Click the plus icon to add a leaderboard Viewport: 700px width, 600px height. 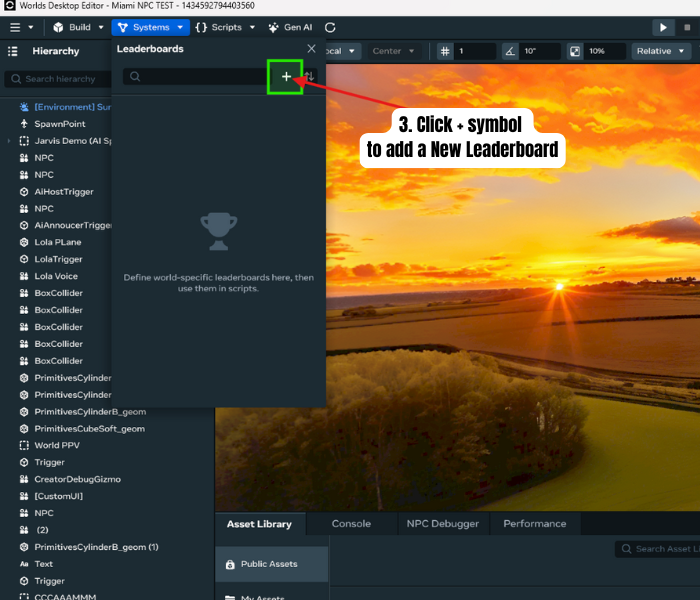click(x=286, y=77)
